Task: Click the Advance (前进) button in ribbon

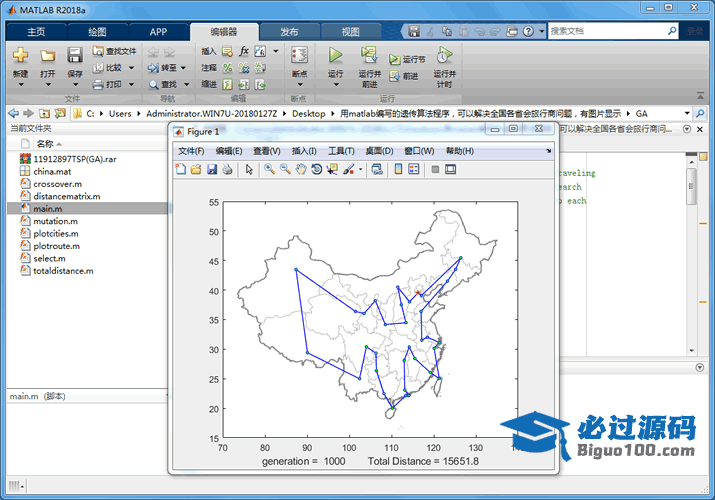Action: [x=404, y=76]
